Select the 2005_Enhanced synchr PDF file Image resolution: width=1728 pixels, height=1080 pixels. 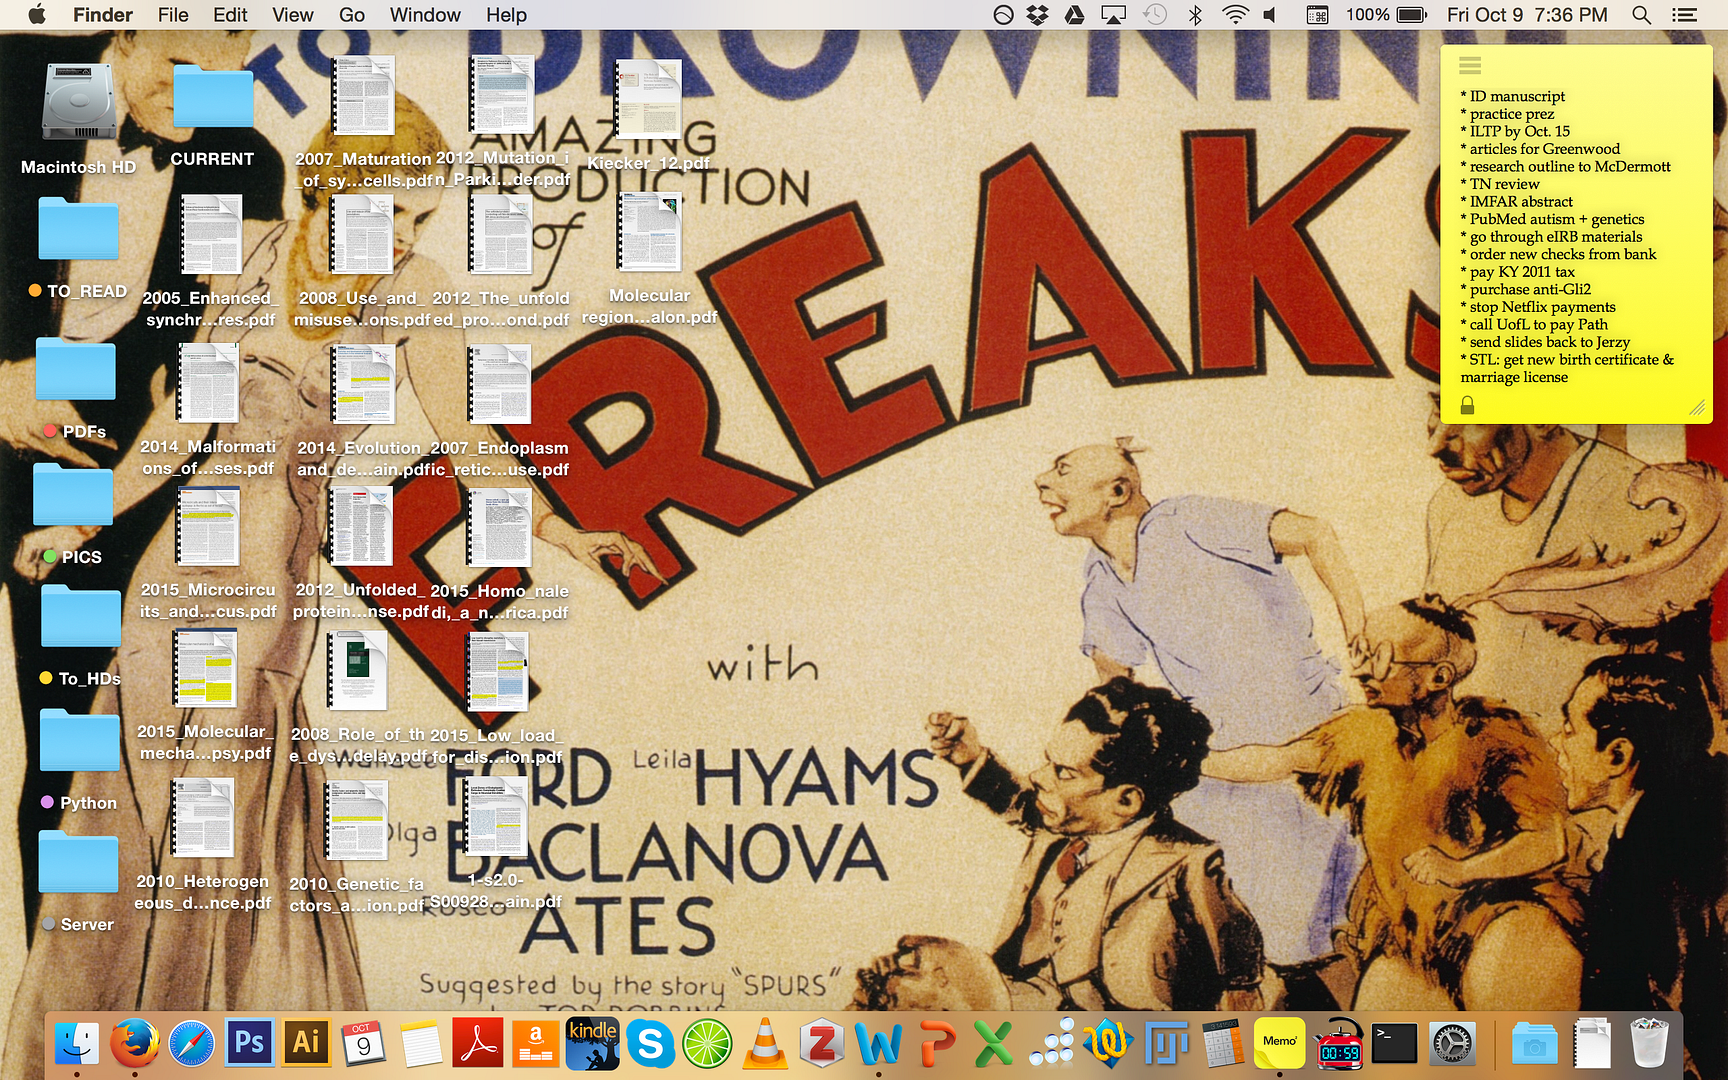pos(211,235)
